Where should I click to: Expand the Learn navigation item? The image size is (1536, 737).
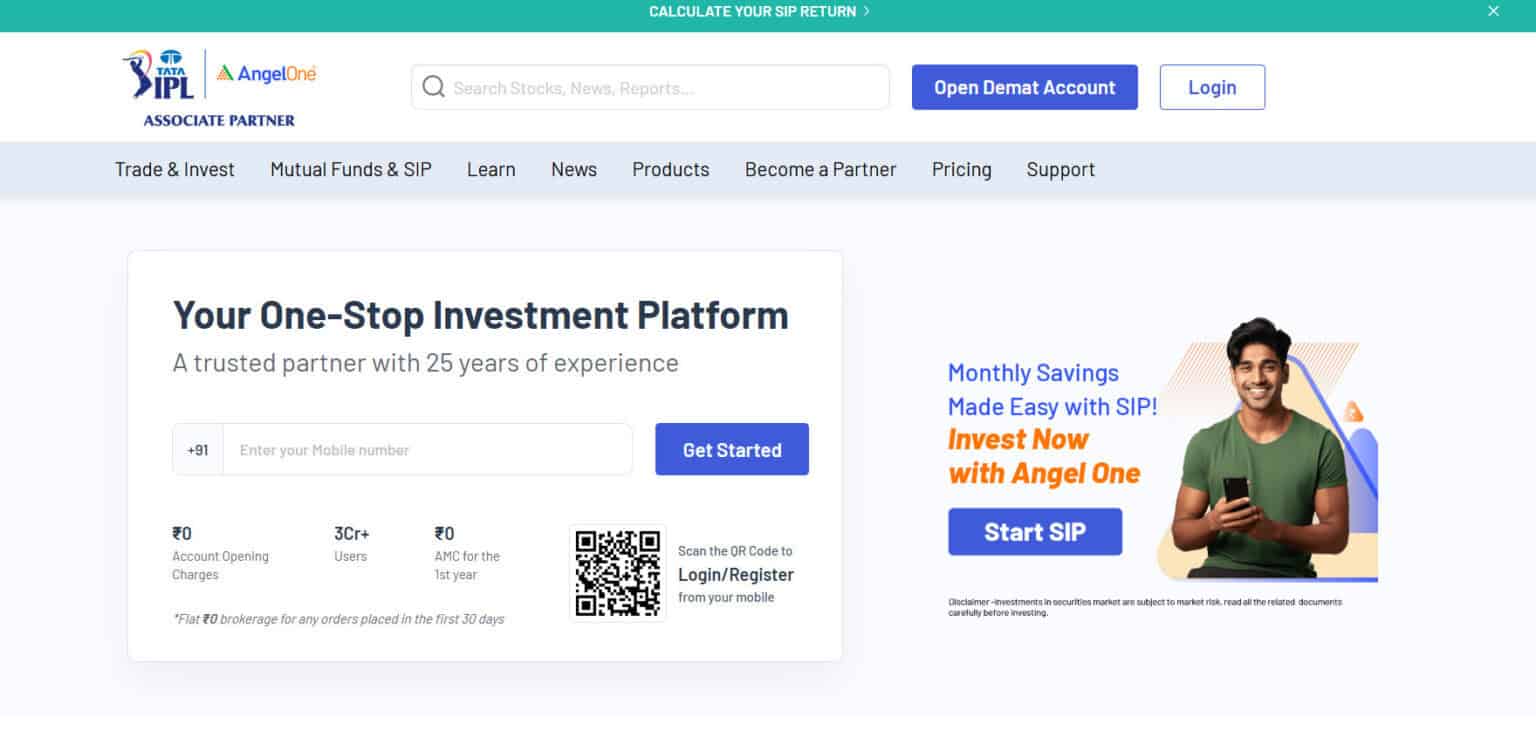click(490, 169)
